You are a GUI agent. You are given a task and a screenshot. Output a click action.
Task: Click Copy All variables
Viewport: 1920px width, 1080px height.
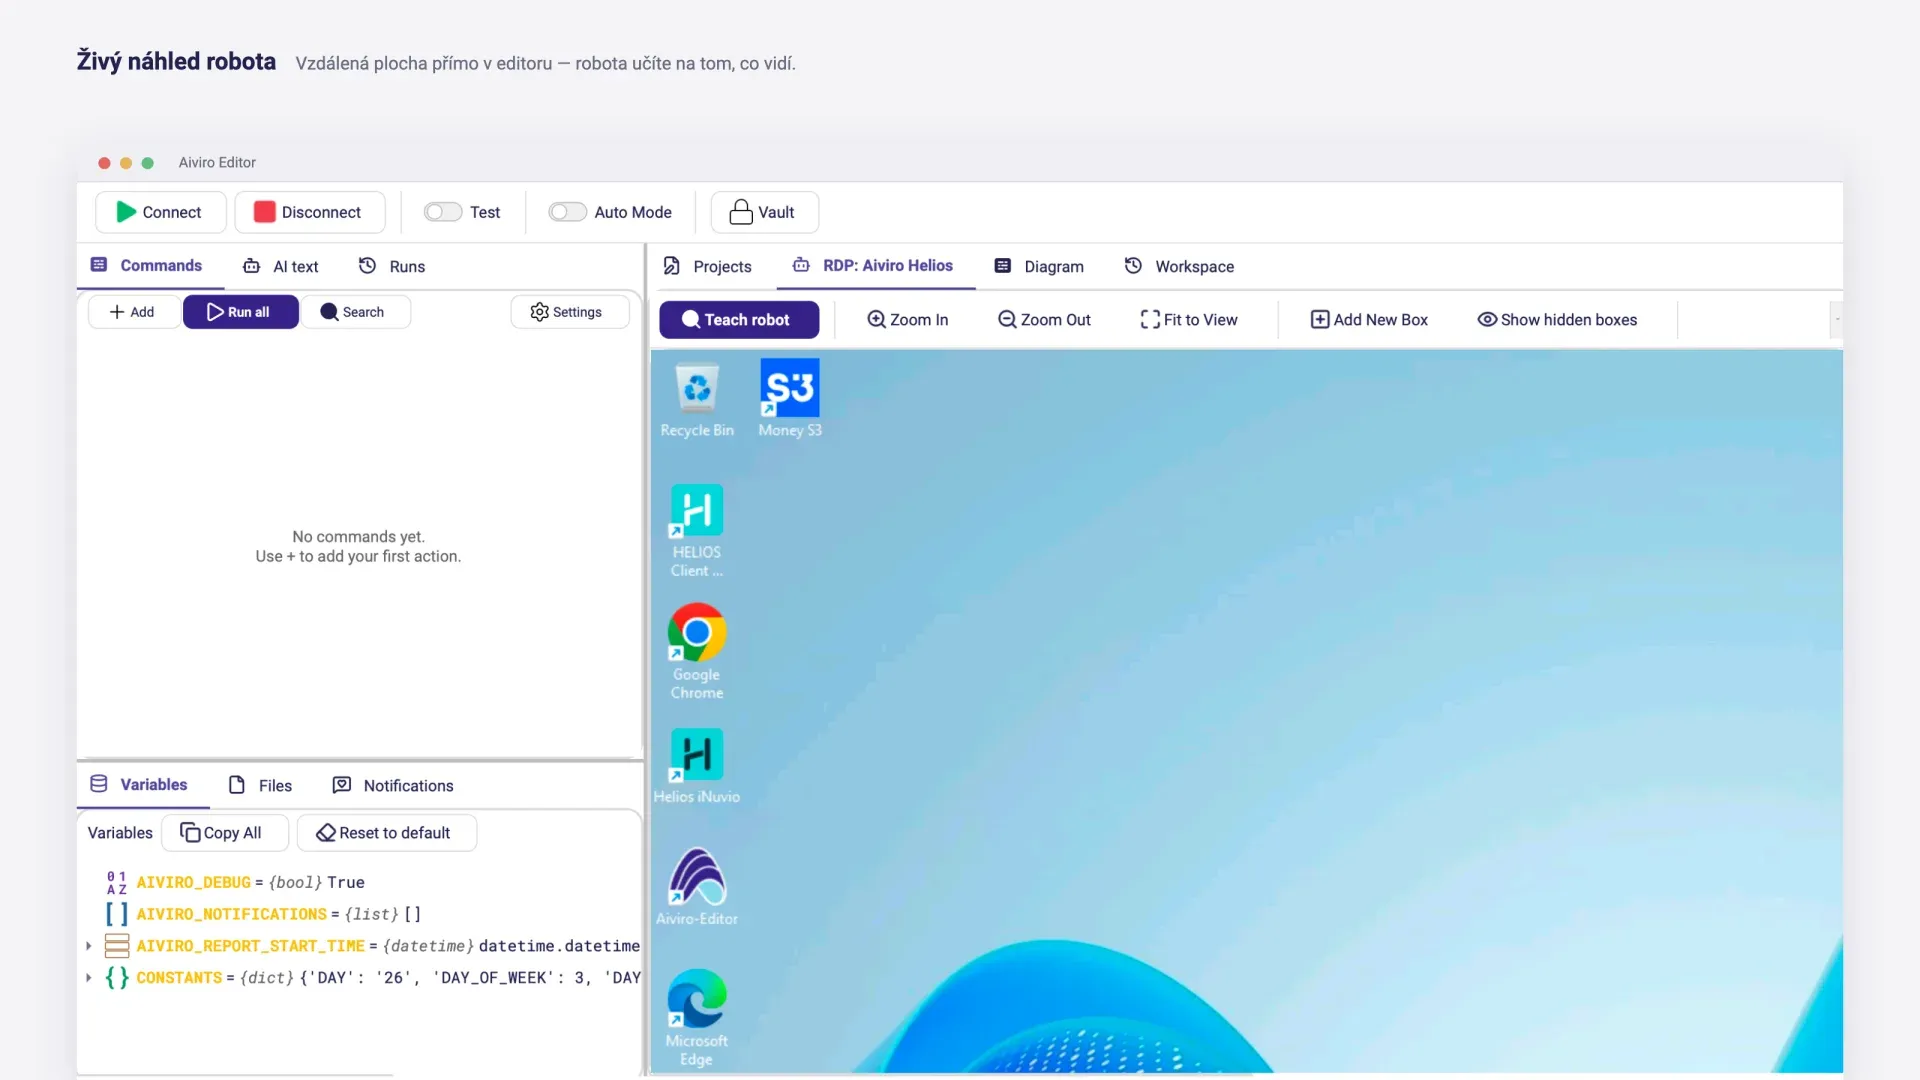(x=225, y=833)
